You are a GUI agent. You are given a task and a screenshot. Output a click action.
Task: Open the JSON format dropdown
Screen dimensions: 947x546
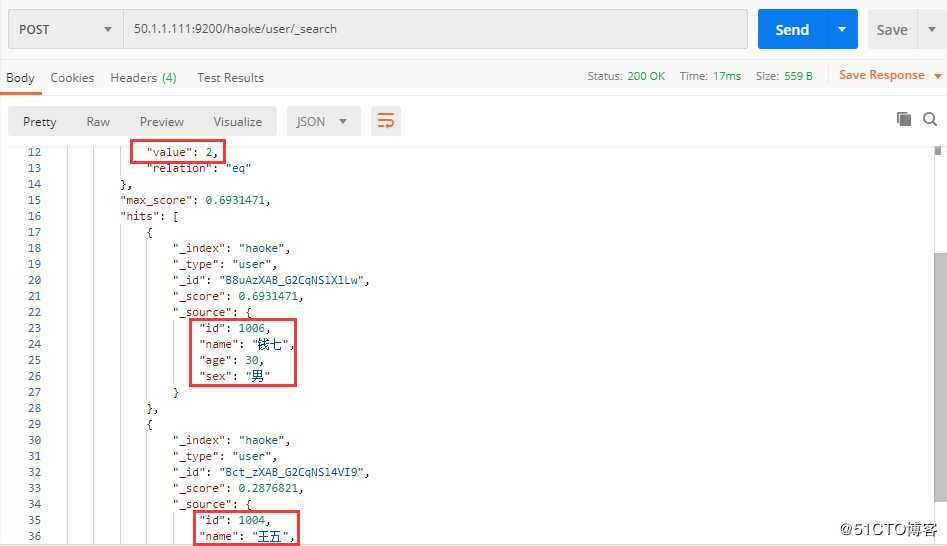(x=322, y=121)
